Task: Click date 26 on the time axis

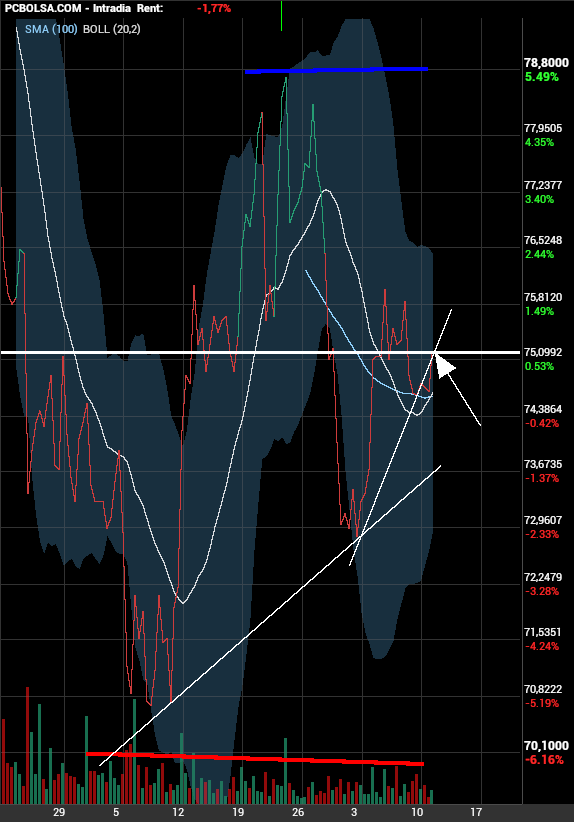Action: coord(298,812)
